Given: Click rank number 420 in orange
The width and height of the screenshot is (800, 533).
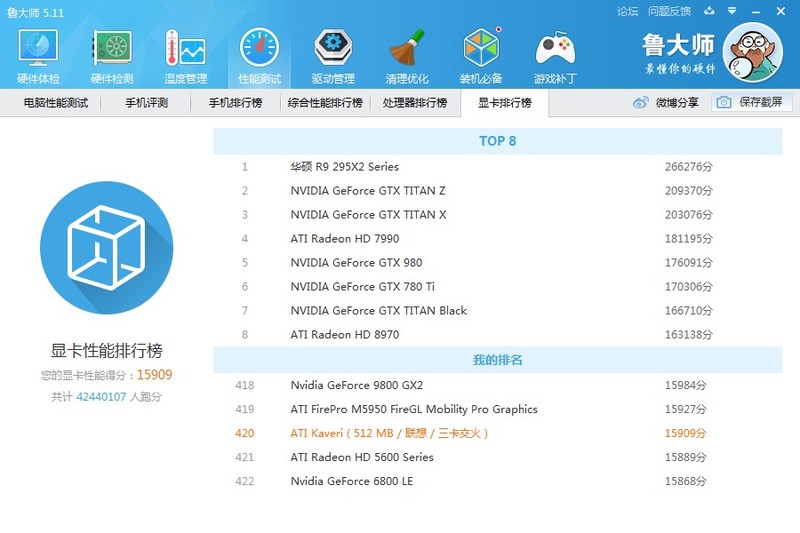Looking at the screenshot, I should pos(244,433).
